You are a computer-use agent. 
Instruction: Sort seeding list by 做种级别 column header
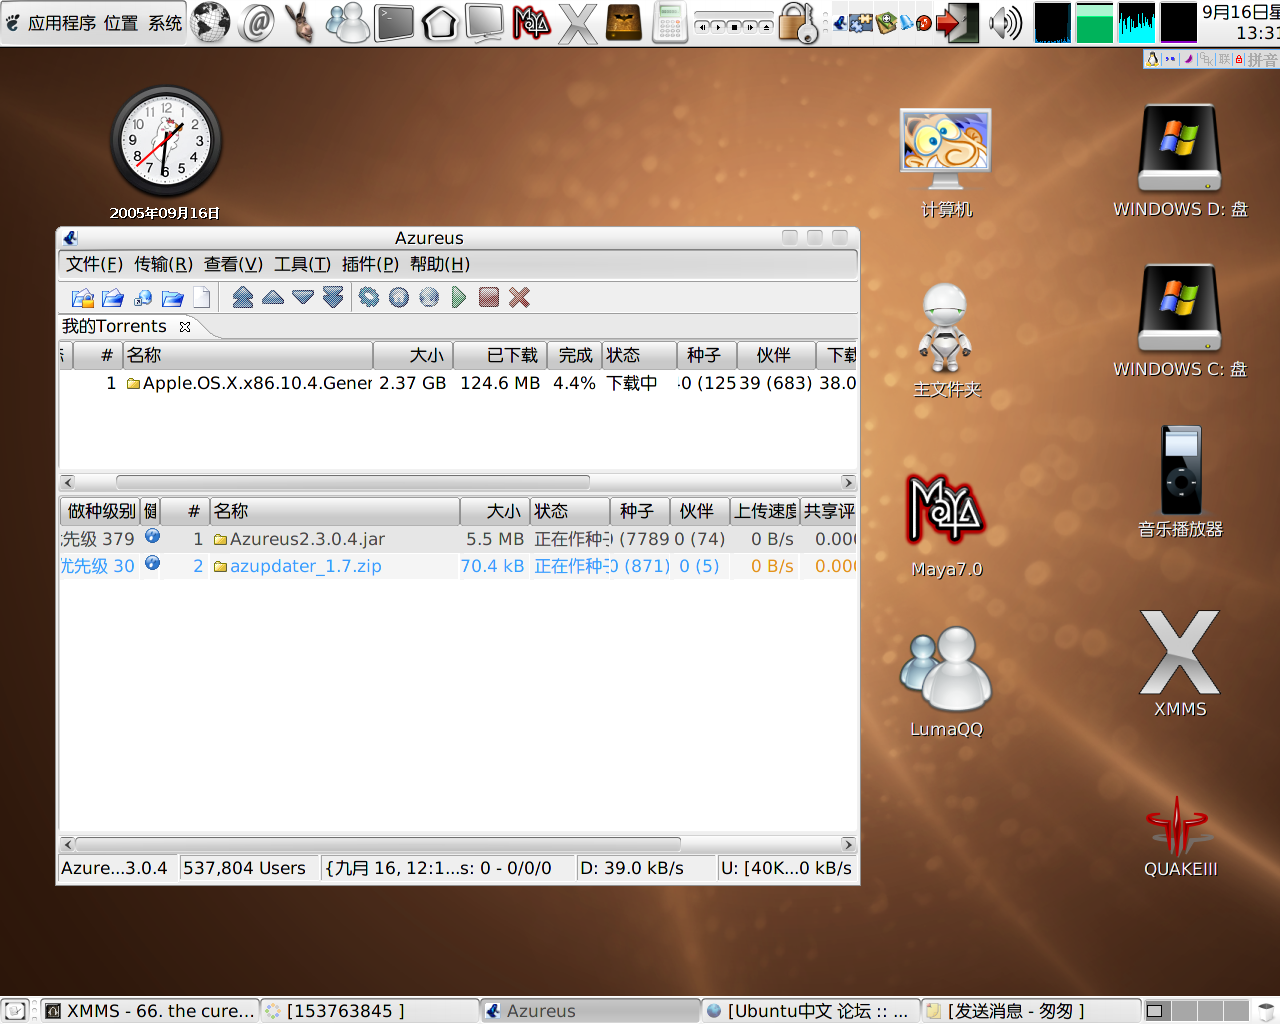point(100,511)
